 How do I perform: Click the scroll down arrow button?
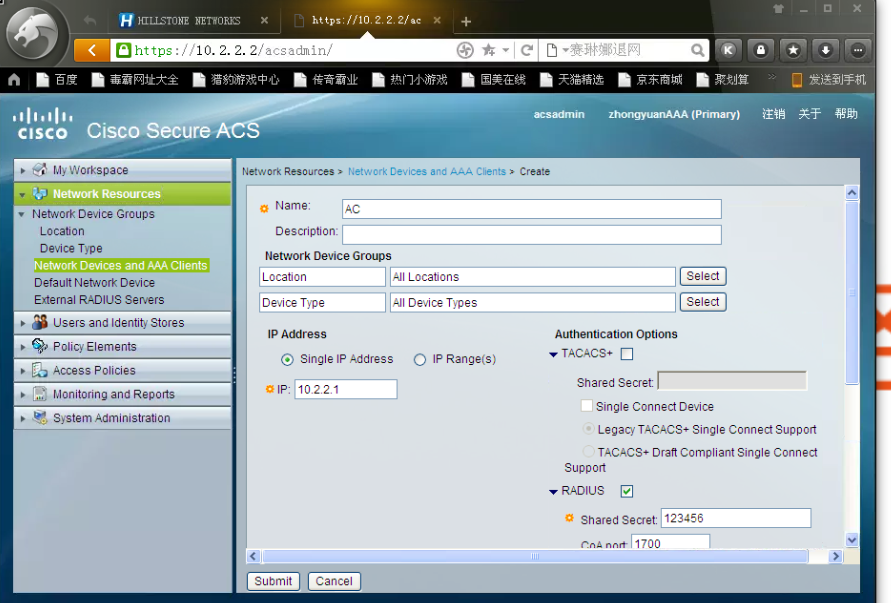(852, 540)
